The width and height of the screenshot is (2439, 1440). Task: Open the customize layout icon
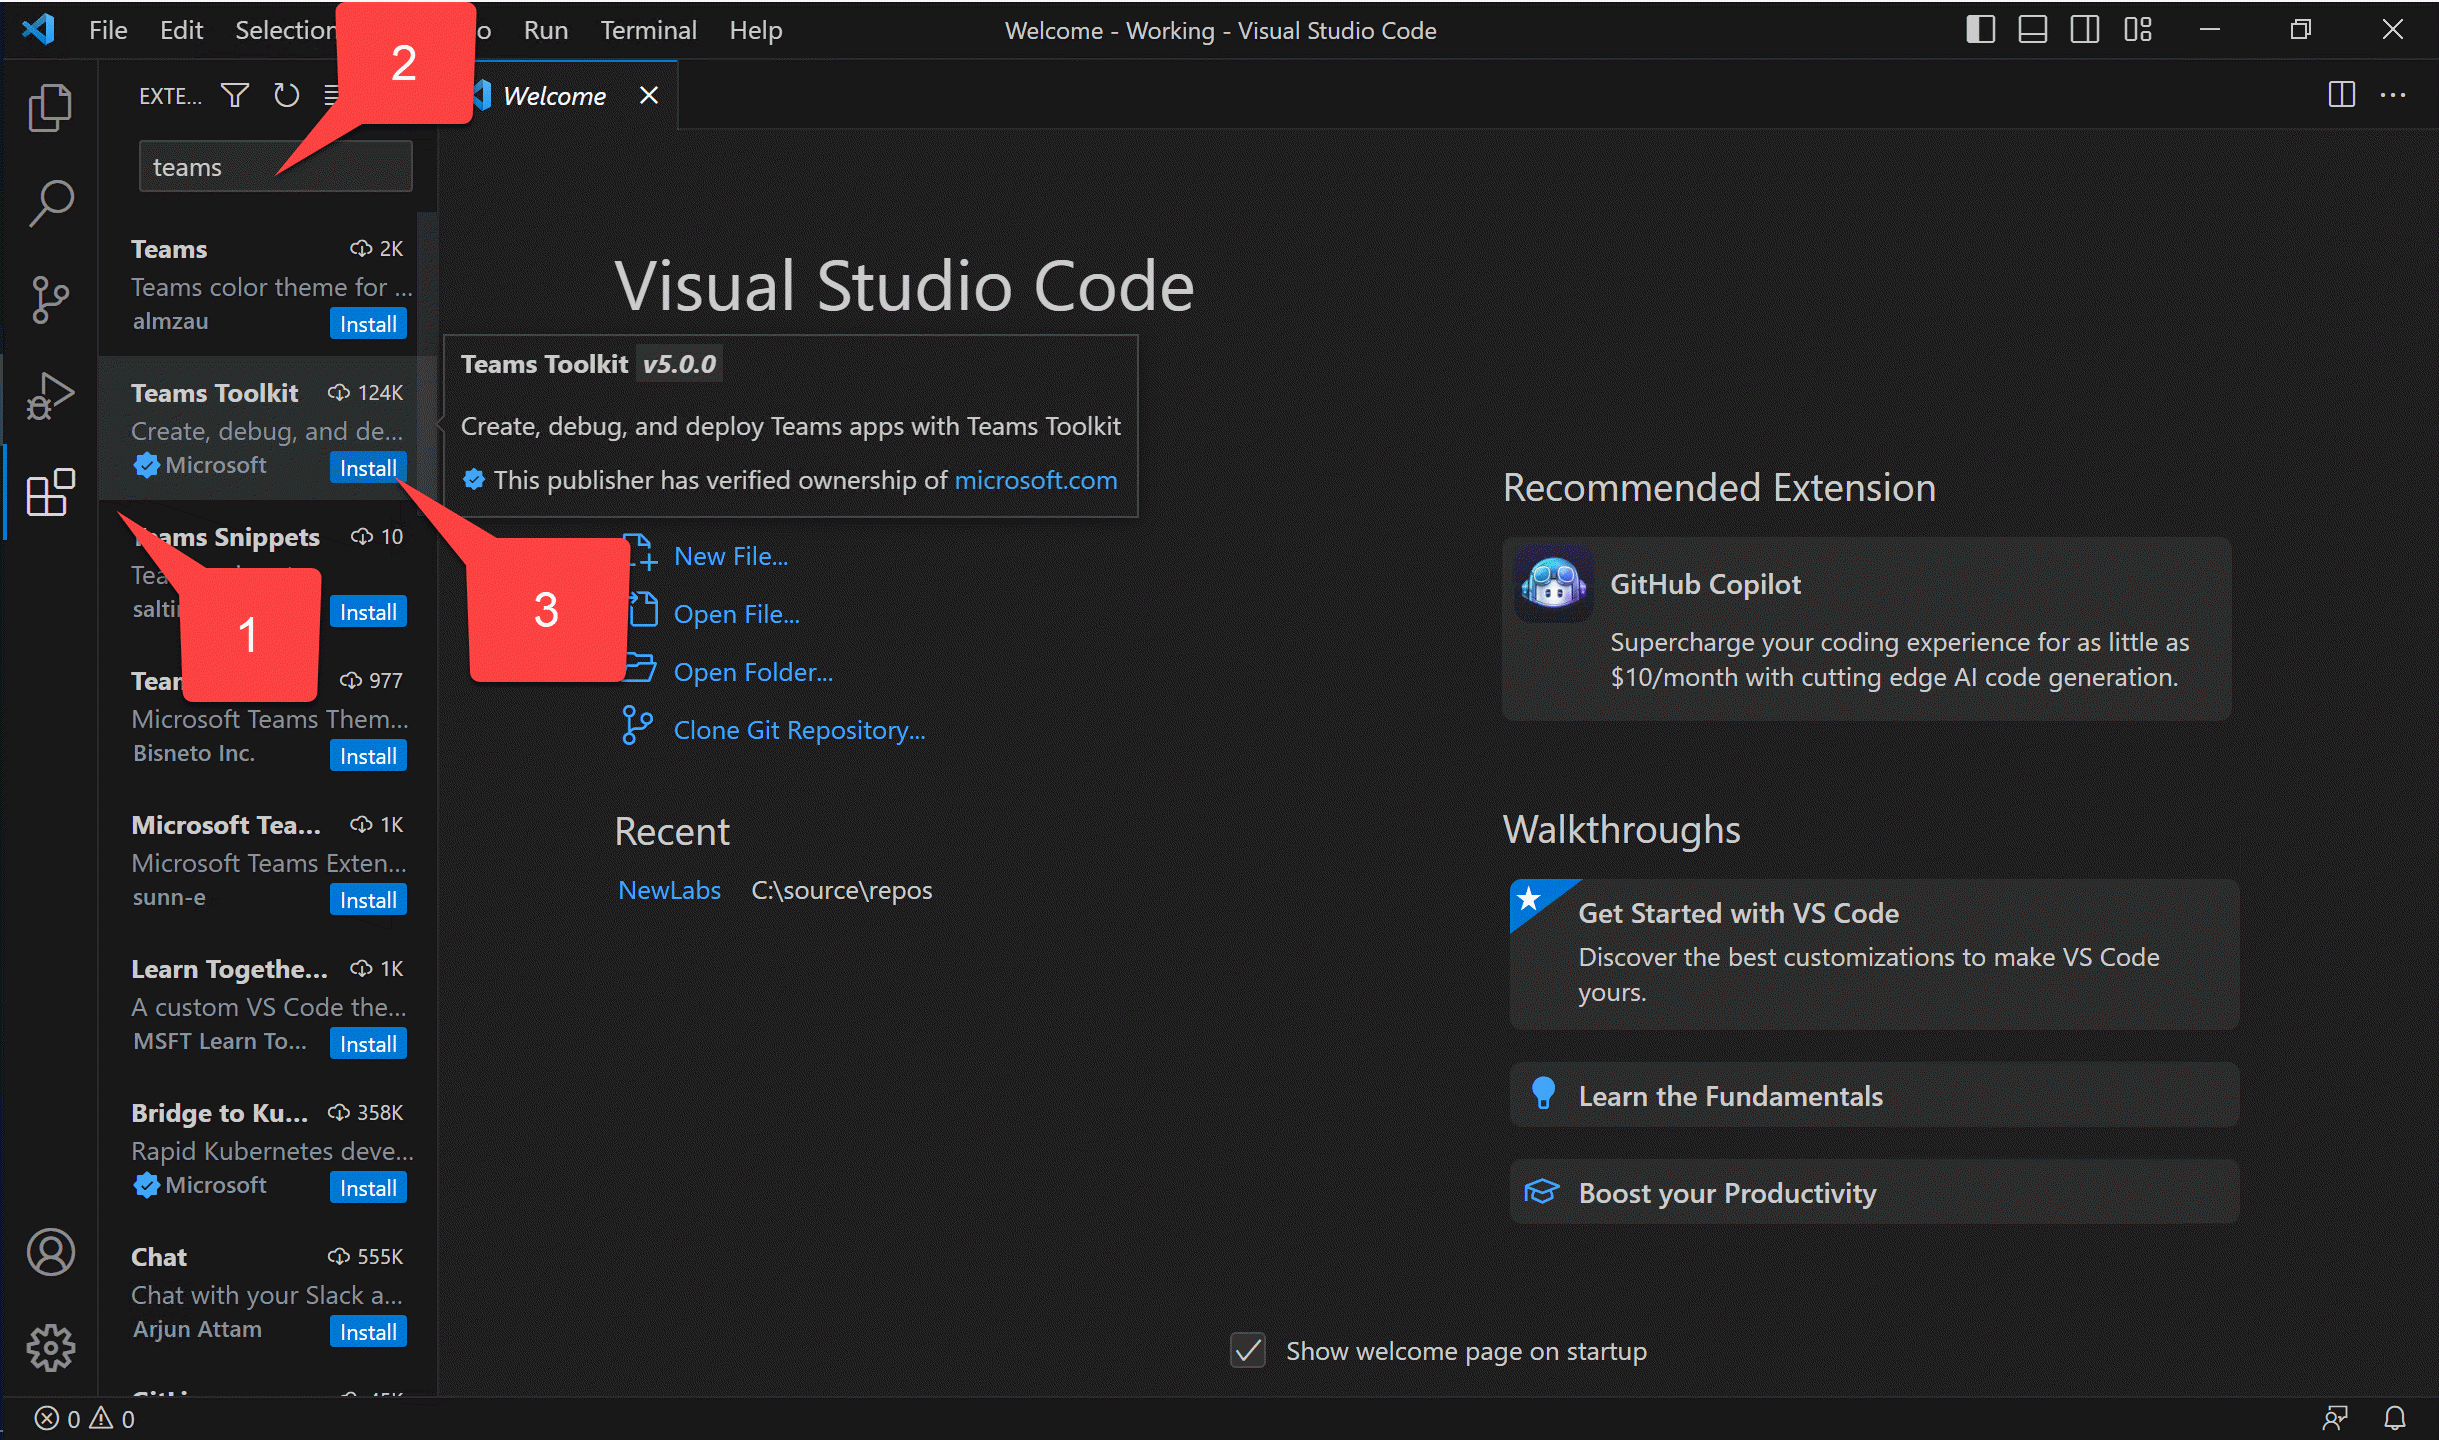click(x=2138, y=30)
